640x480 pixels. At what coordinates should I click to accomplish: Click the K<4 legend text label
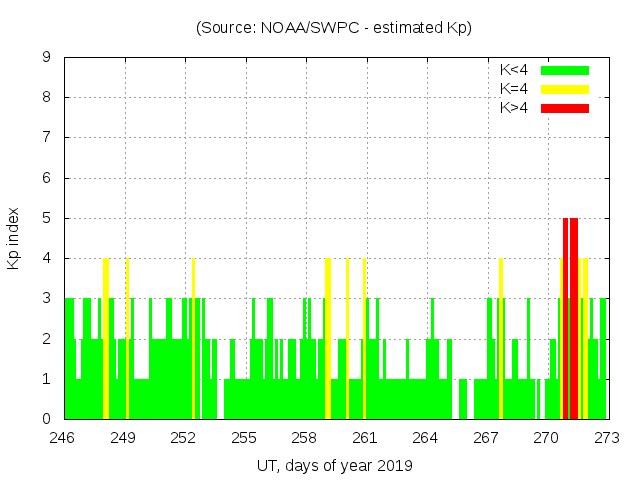click(514, 70)
